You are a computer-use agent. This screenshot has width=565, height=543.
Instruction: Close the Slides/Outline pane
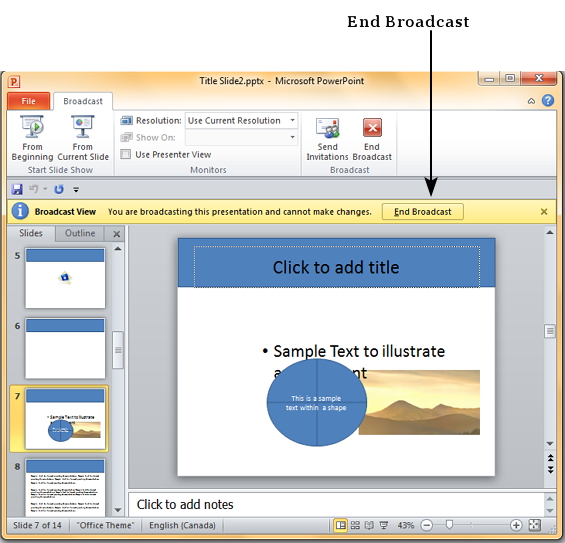[x=116, y=234]
